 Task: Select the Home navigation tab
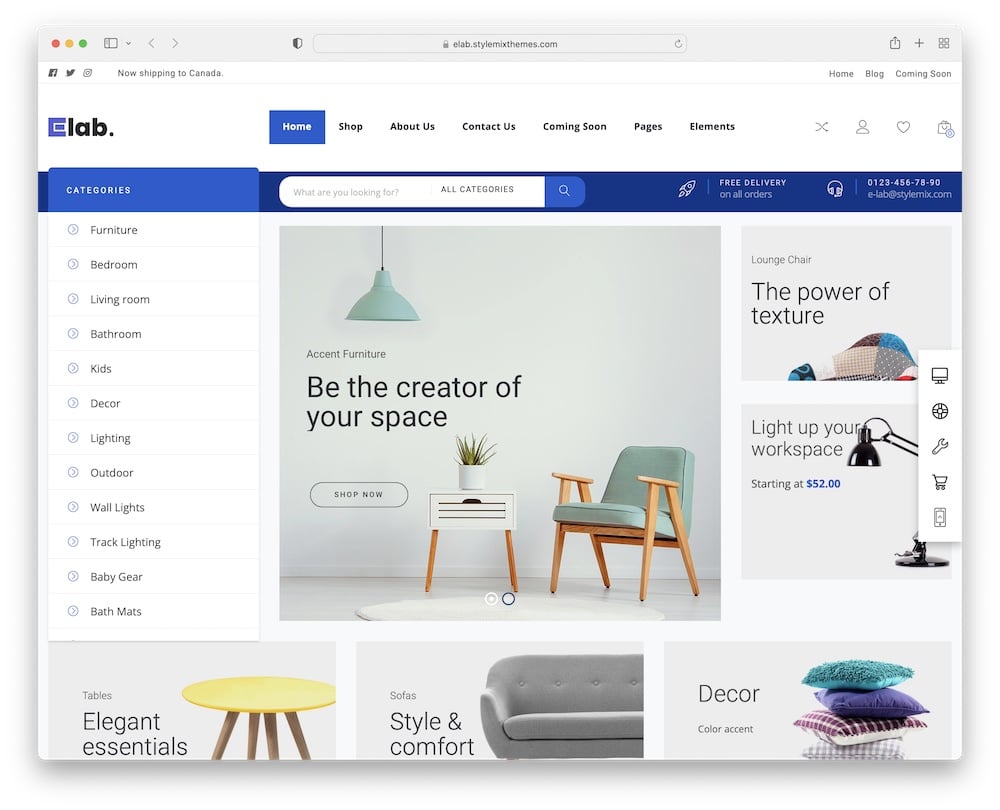297,127
